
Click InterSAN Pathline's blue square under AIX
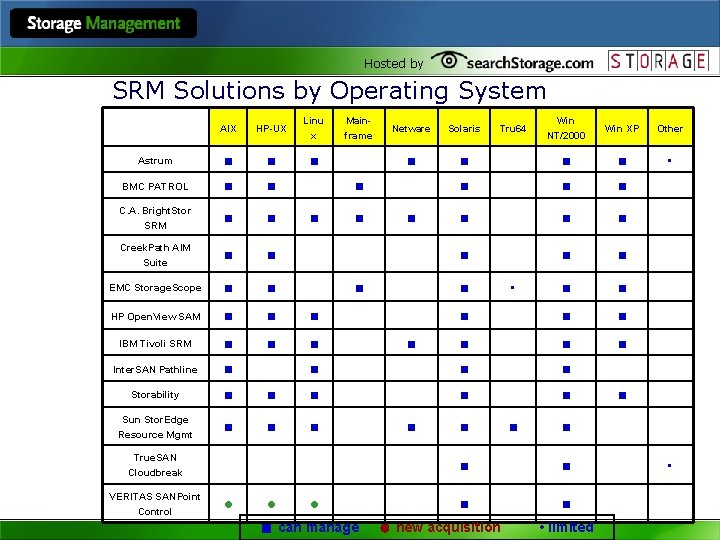pos(228,369)
